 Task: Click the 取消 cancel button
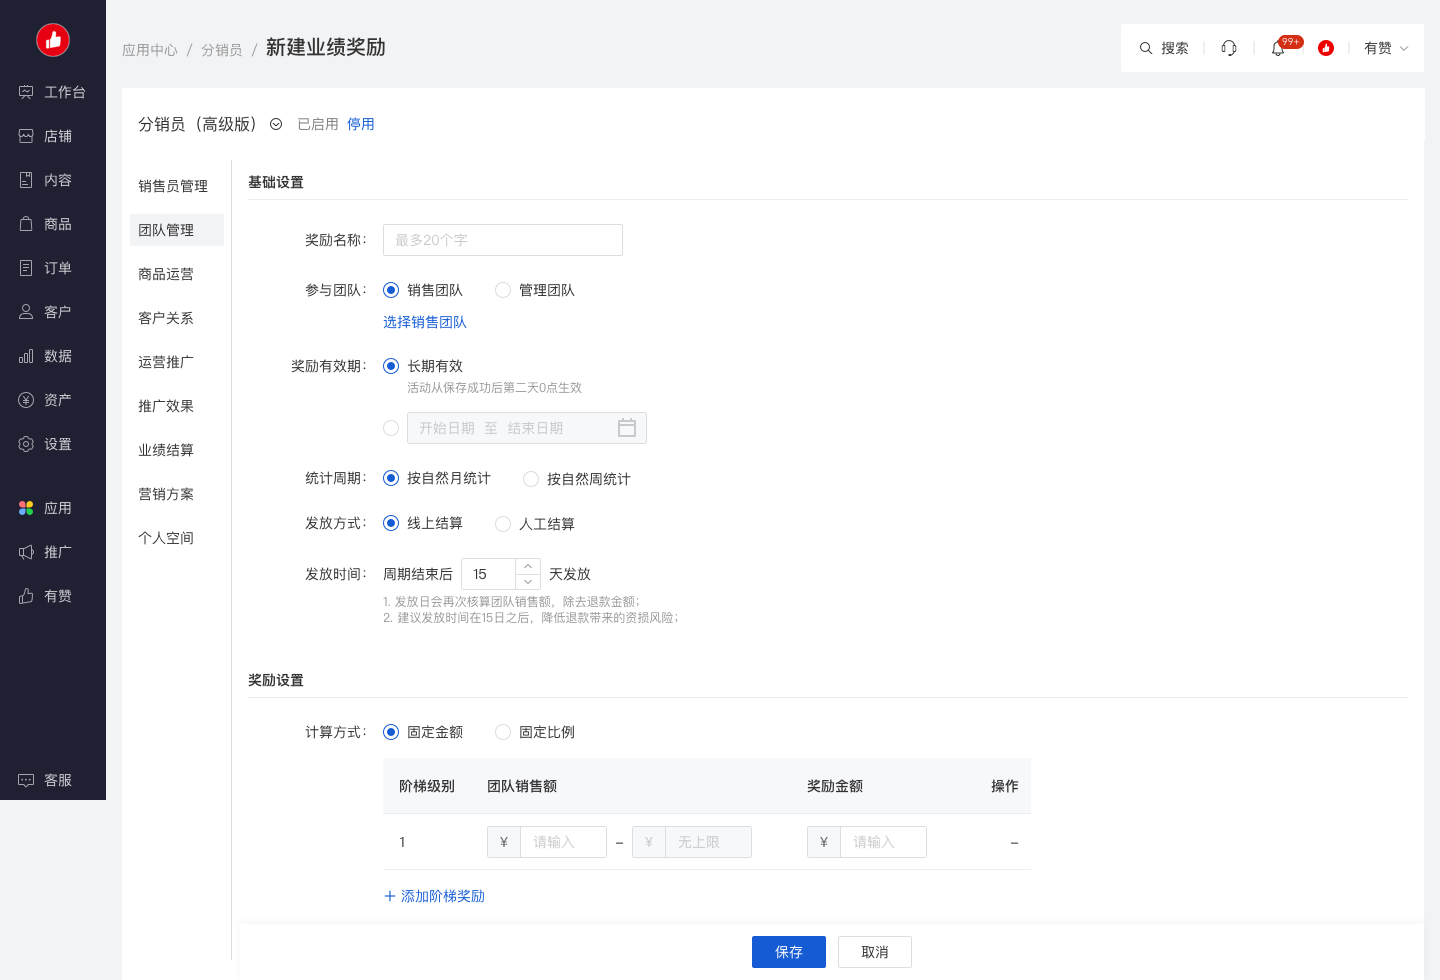pos(875,952)
